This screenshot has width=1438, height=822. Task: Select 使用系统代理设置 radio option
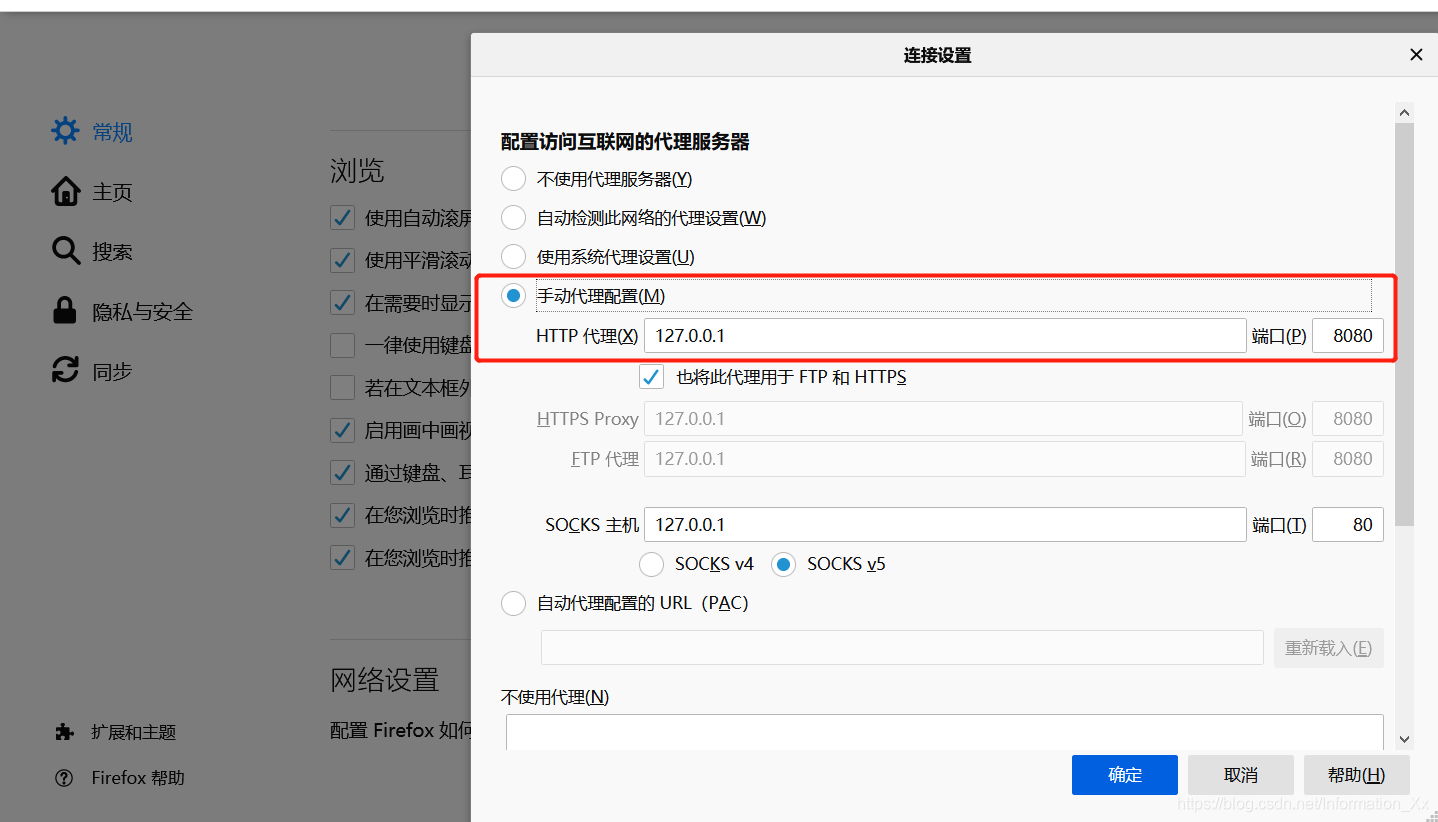[x=513, y=257]
